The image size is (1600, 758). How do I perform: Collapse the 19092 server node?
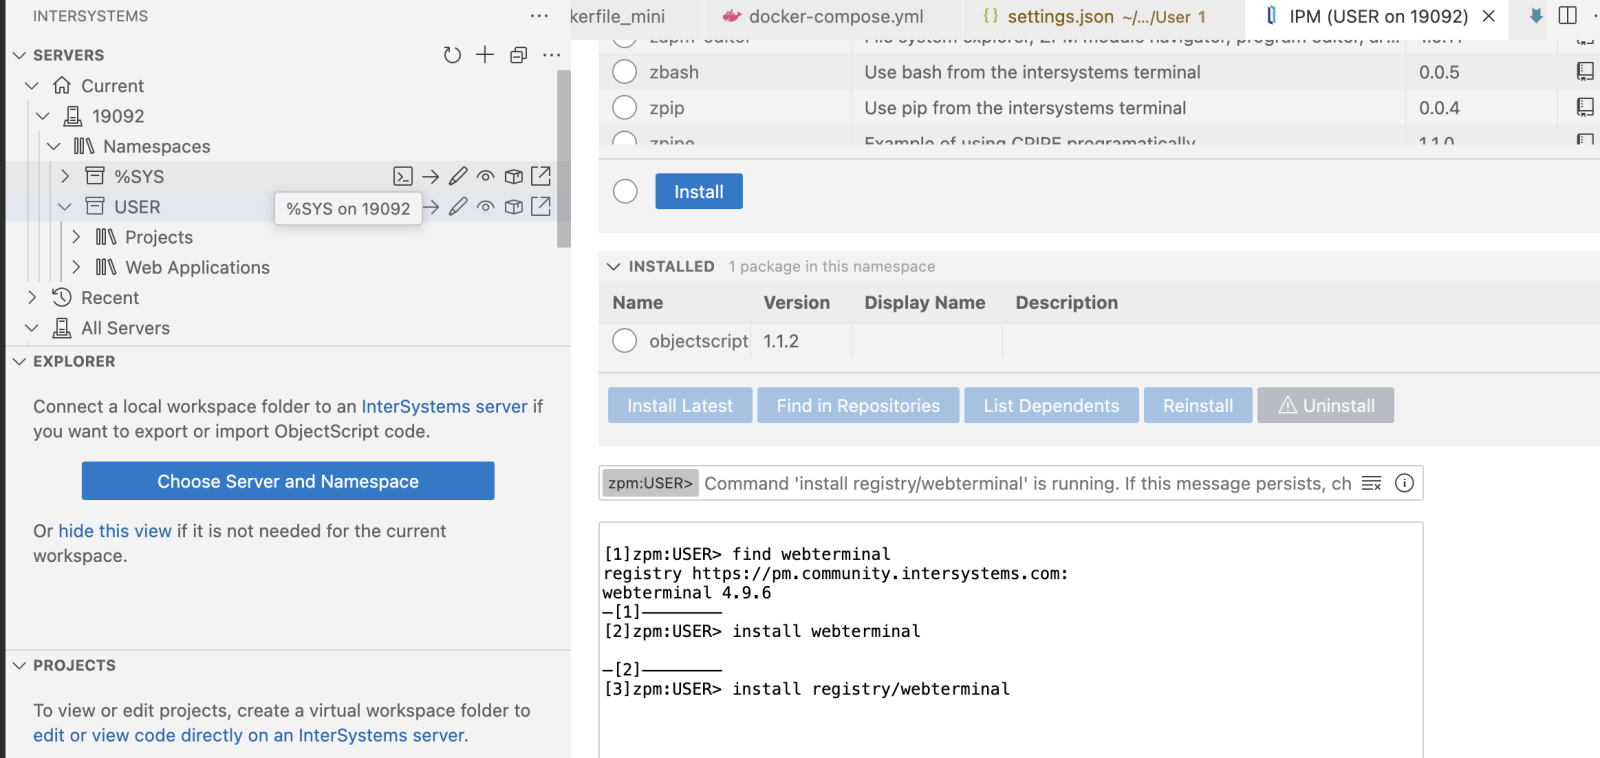(x=43, y=116)
